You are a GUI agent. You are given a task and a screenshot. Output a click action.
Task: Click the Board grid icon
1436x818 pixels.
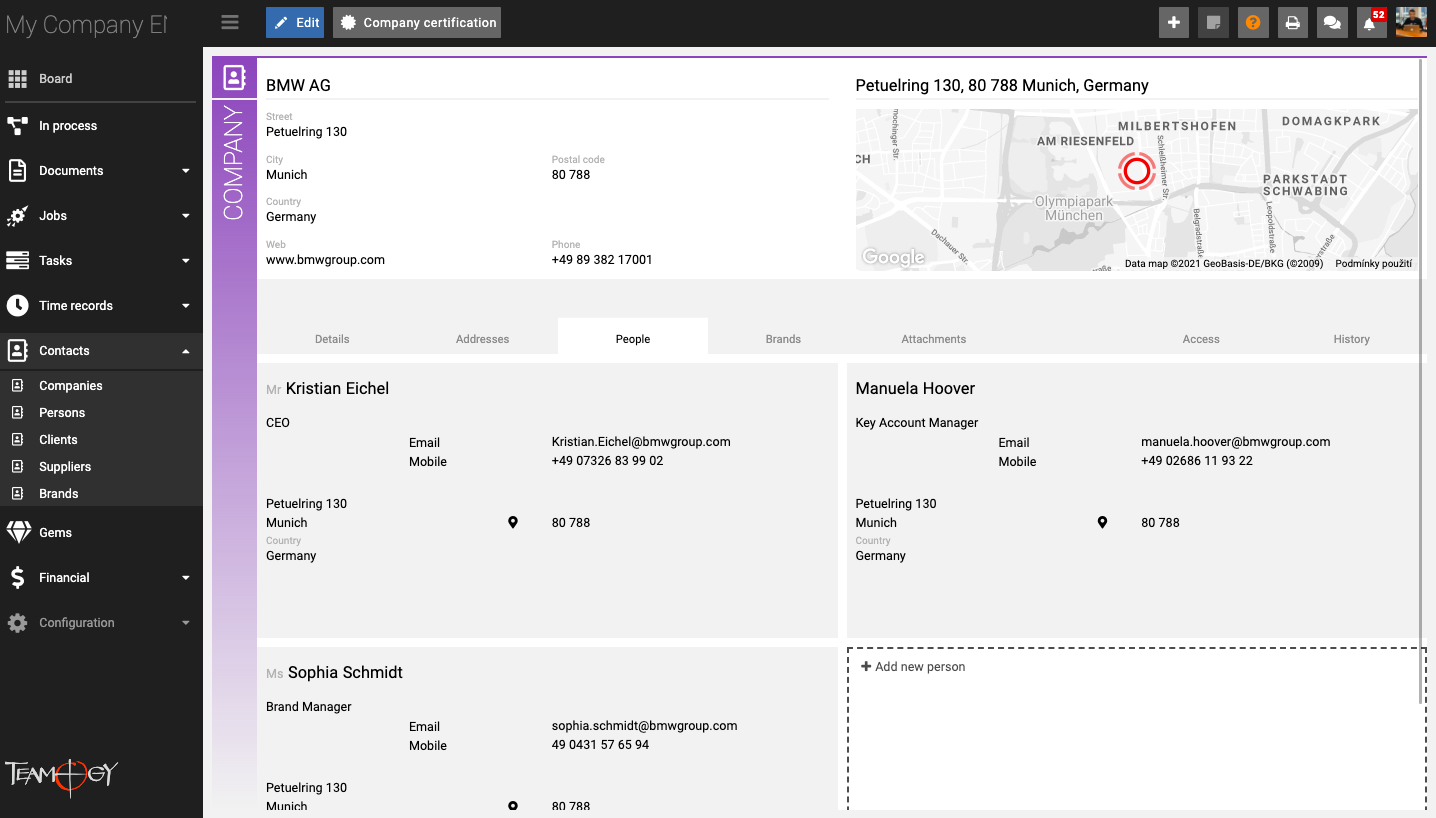point(17,79)
